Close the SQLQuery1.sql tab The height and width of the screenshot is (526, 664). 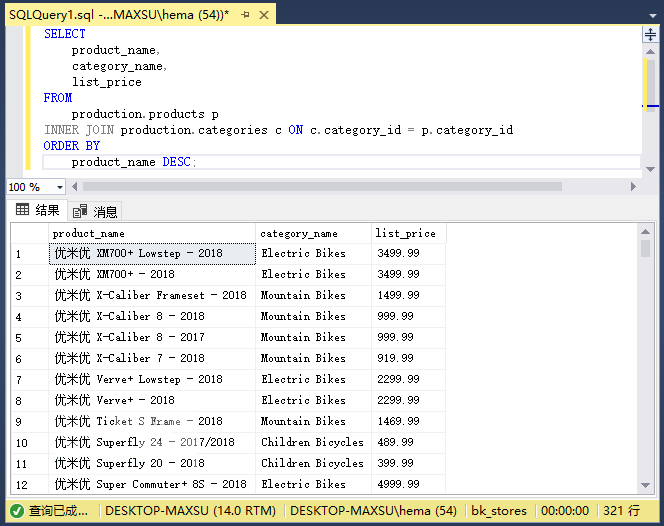tap(264, 15)
